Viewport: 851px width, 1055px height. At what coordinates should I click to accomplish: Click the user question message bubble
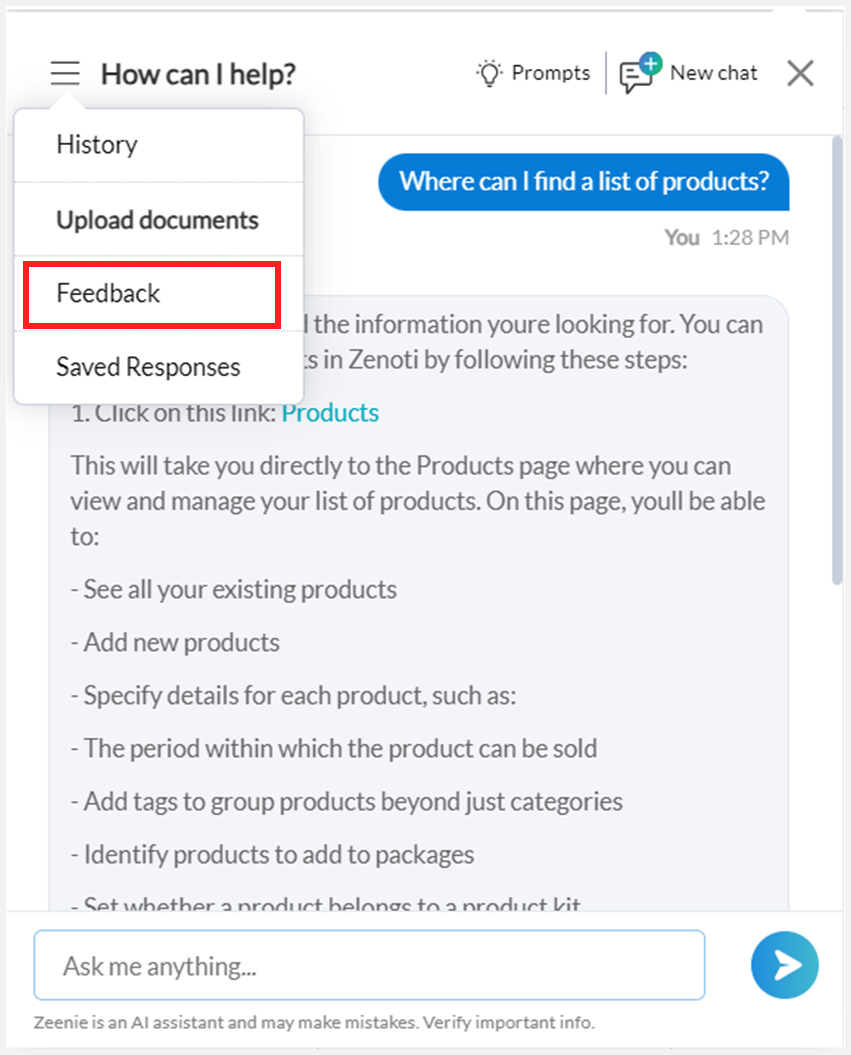[x=584, y=182]
